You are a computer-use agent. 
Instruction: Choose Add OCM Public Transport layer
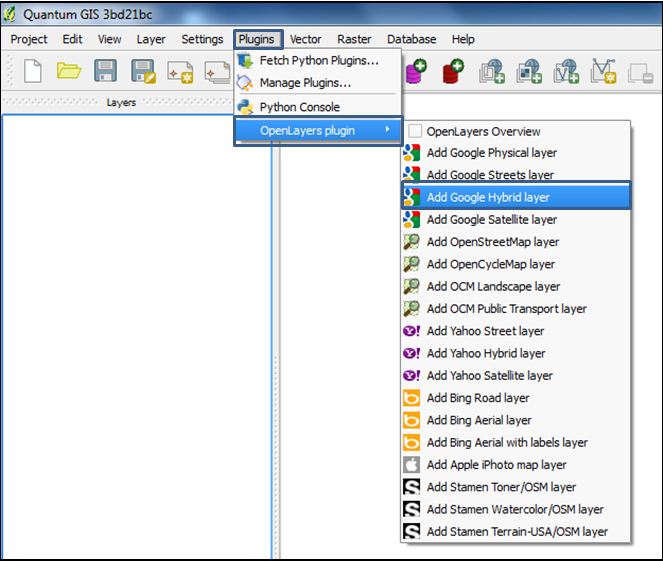click(x=516, y=309)
